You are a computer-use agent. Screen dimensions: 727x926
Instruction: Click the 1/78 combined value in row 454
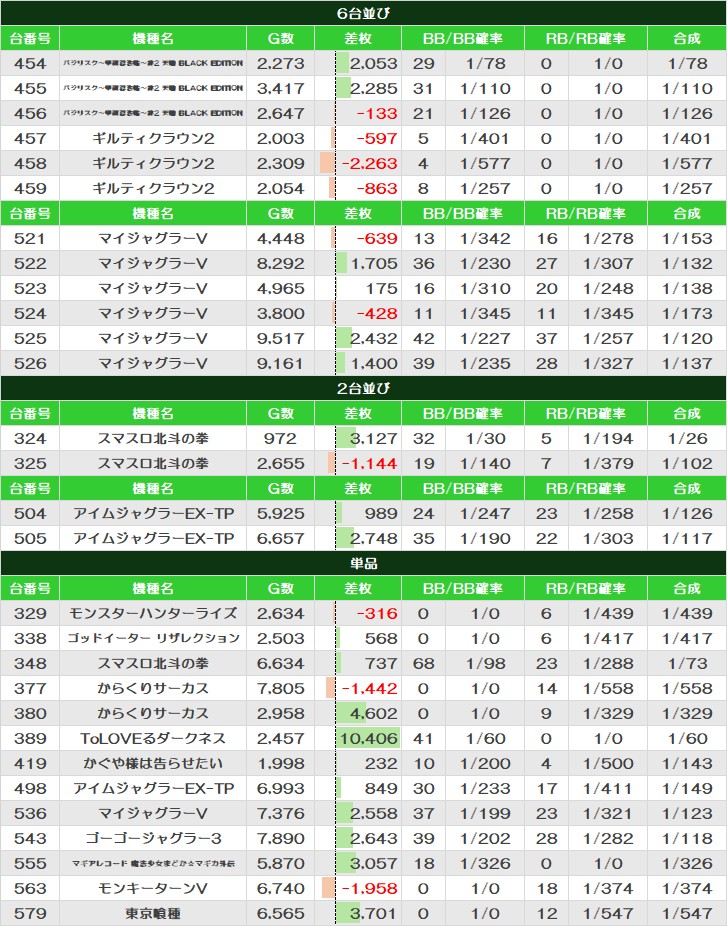click(687, 63)
